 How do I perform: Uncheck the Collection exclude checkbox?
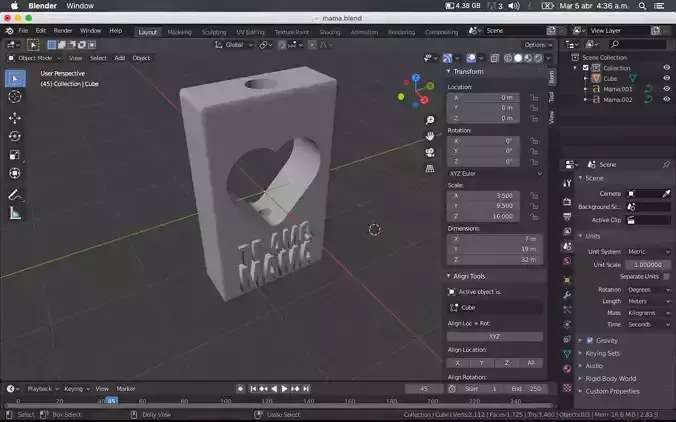pos(585,68)
